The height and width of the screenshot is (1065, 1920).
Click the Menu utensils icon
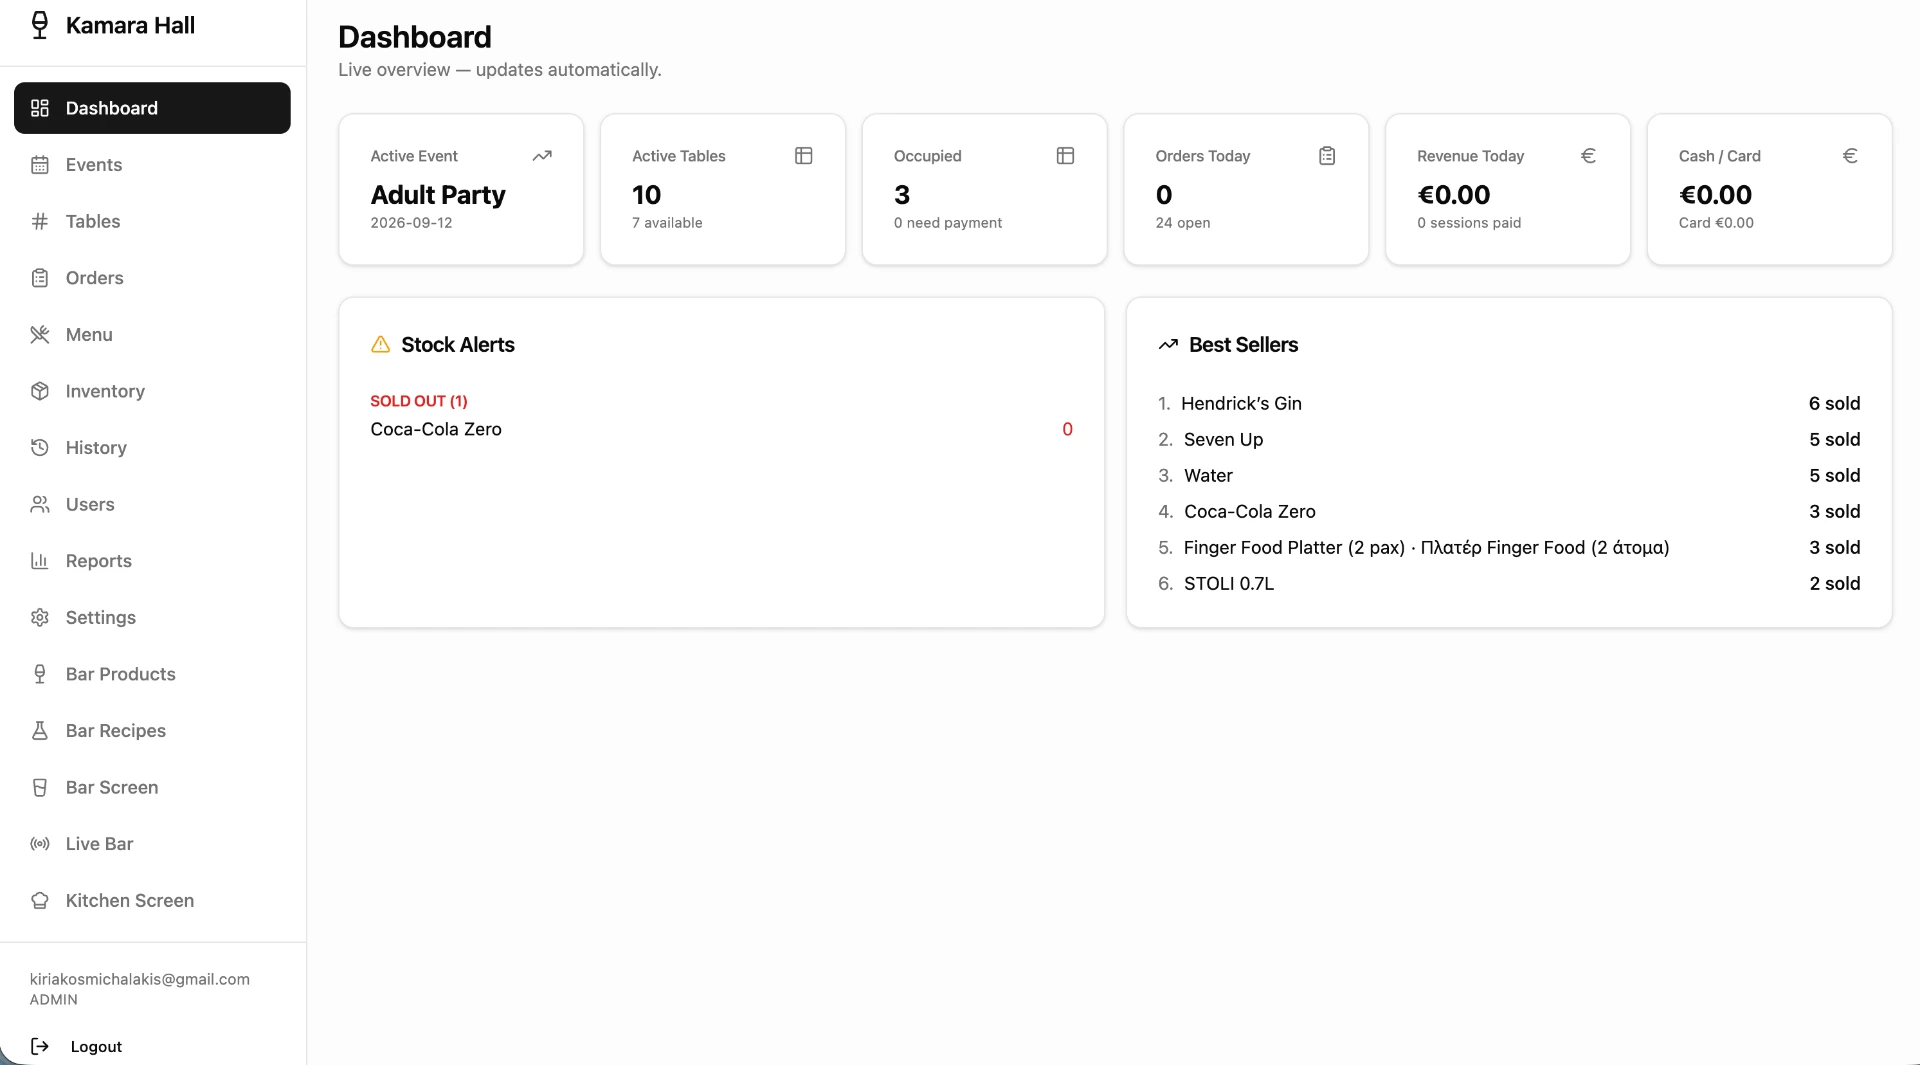coord(40,334)
